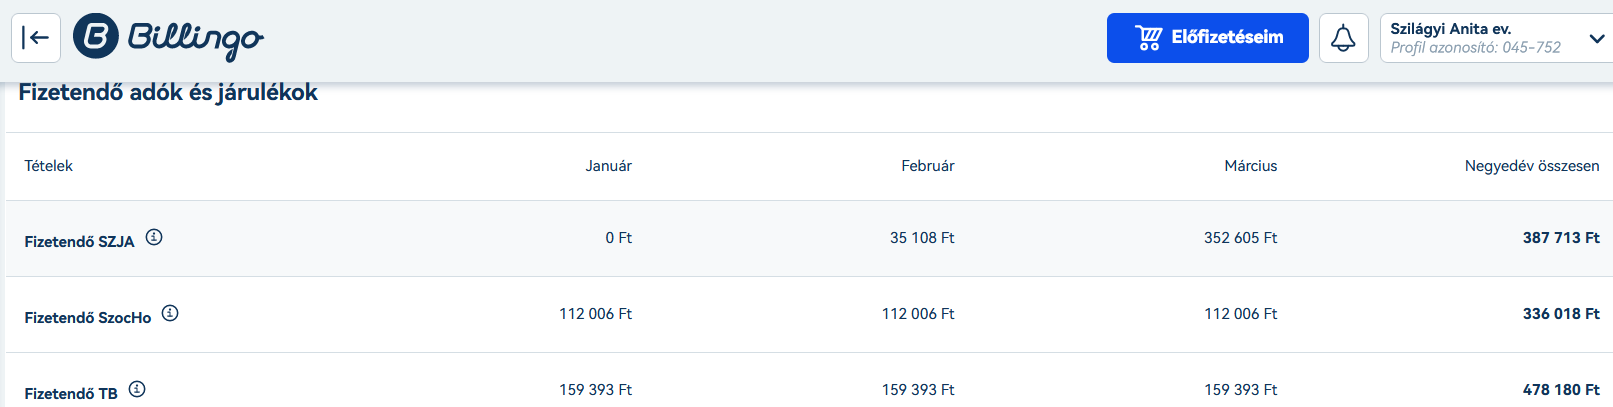Screen dimensions: 1613x407
Task: Select the Január column header
Action: click(608, 166)
